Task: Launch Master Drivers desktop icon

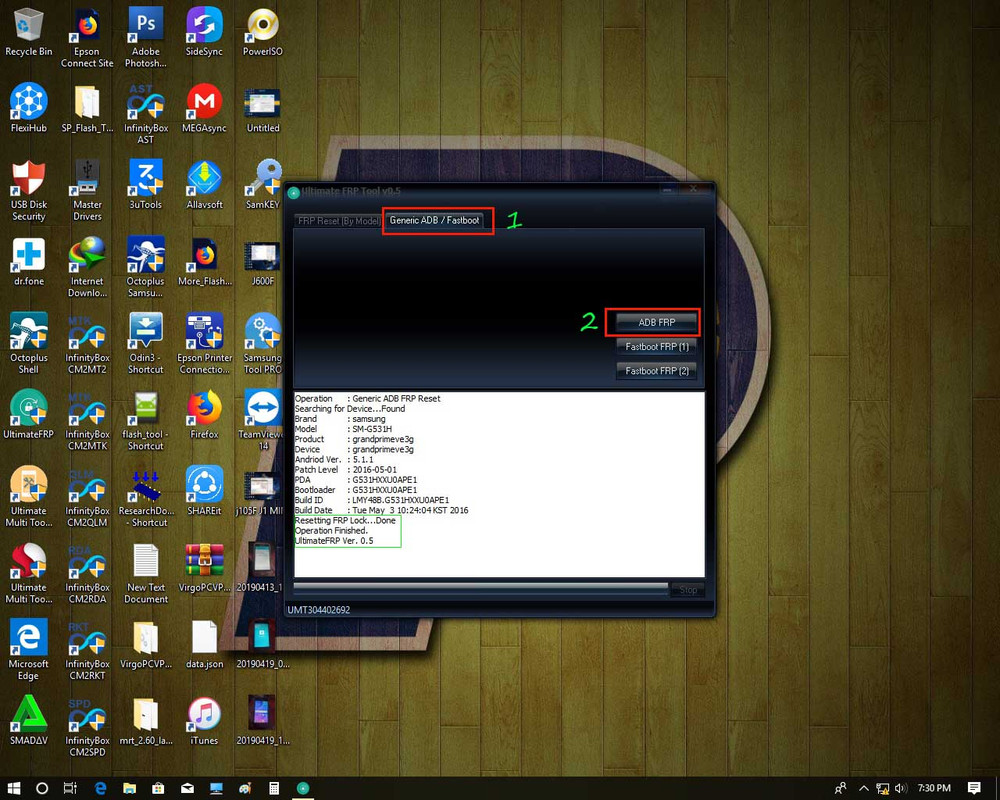Action: pos(87,190)
